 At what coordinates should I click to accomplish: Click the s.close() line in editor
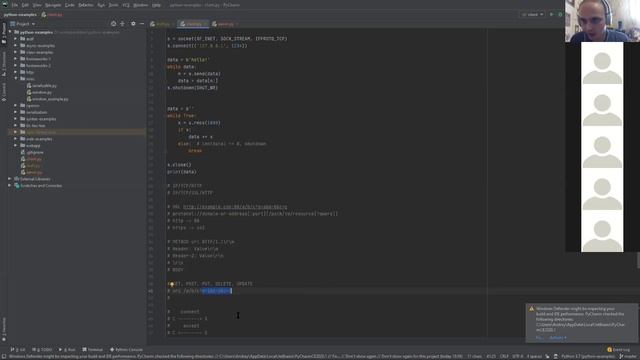pos(179,165)
